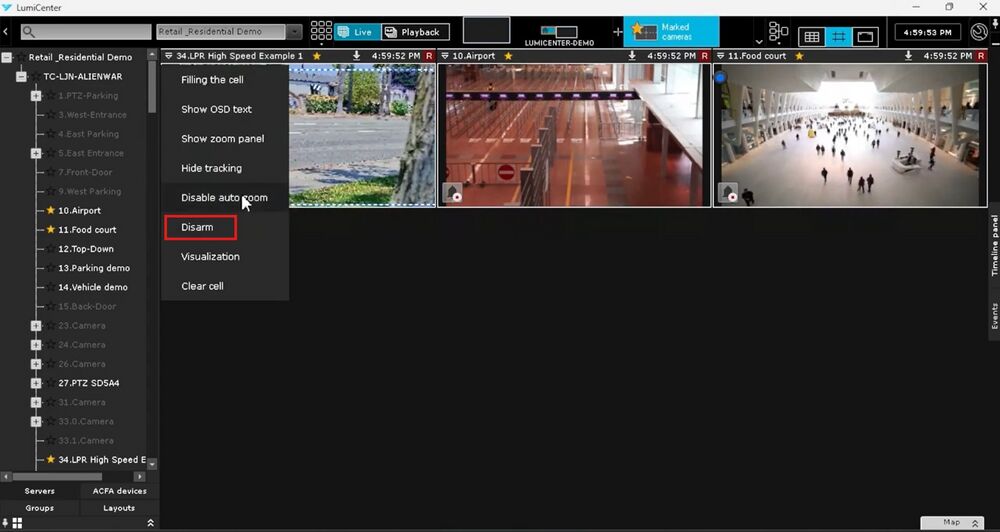
Task: Collapse the TC-LJN-ALIENWAR server node
Action: pyautogui.click(x=21, y=77)
